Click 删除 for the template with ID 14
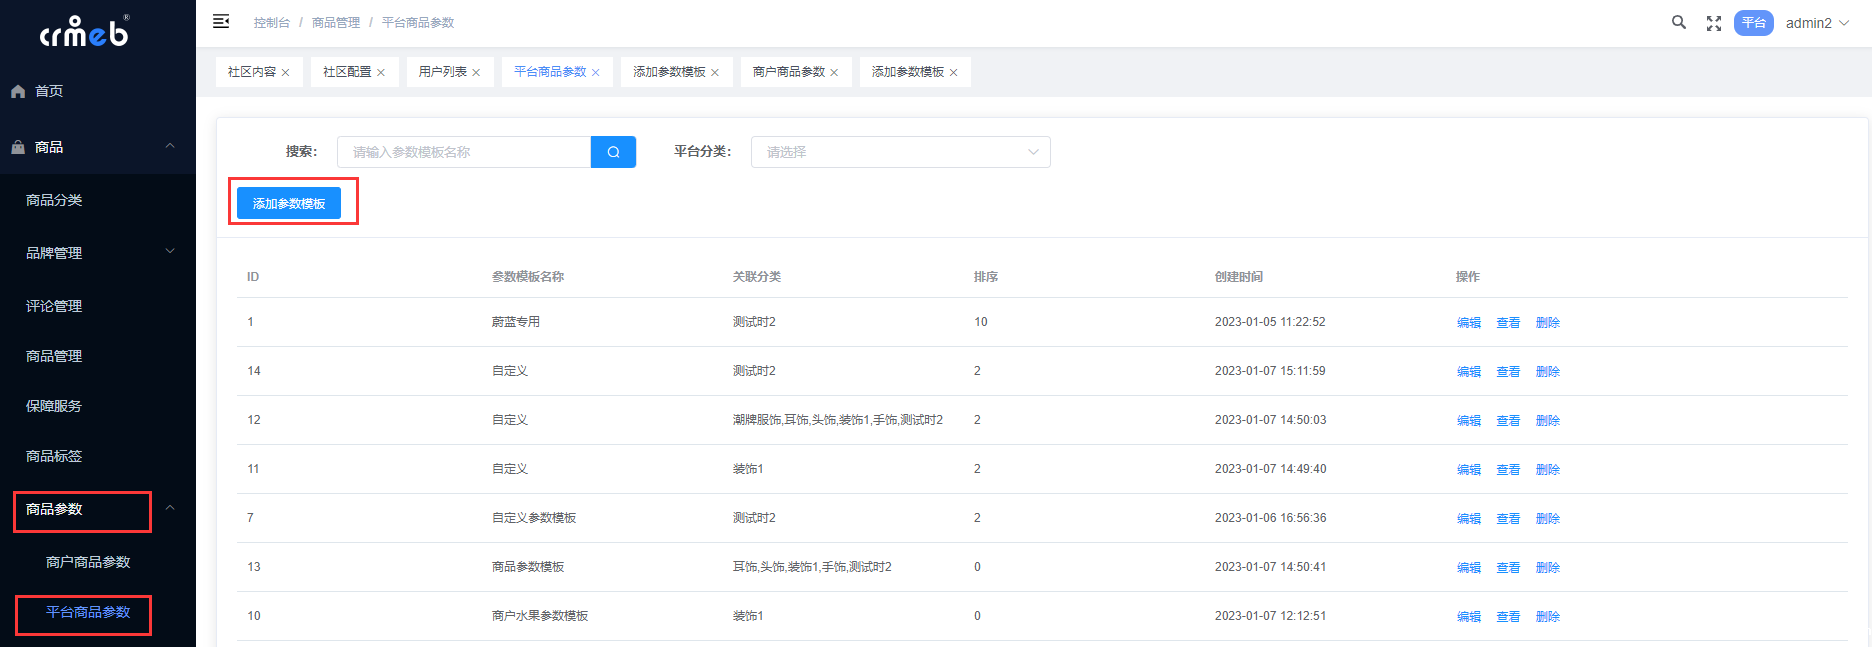This screenshot has height=647, width=1872. 1547,371
